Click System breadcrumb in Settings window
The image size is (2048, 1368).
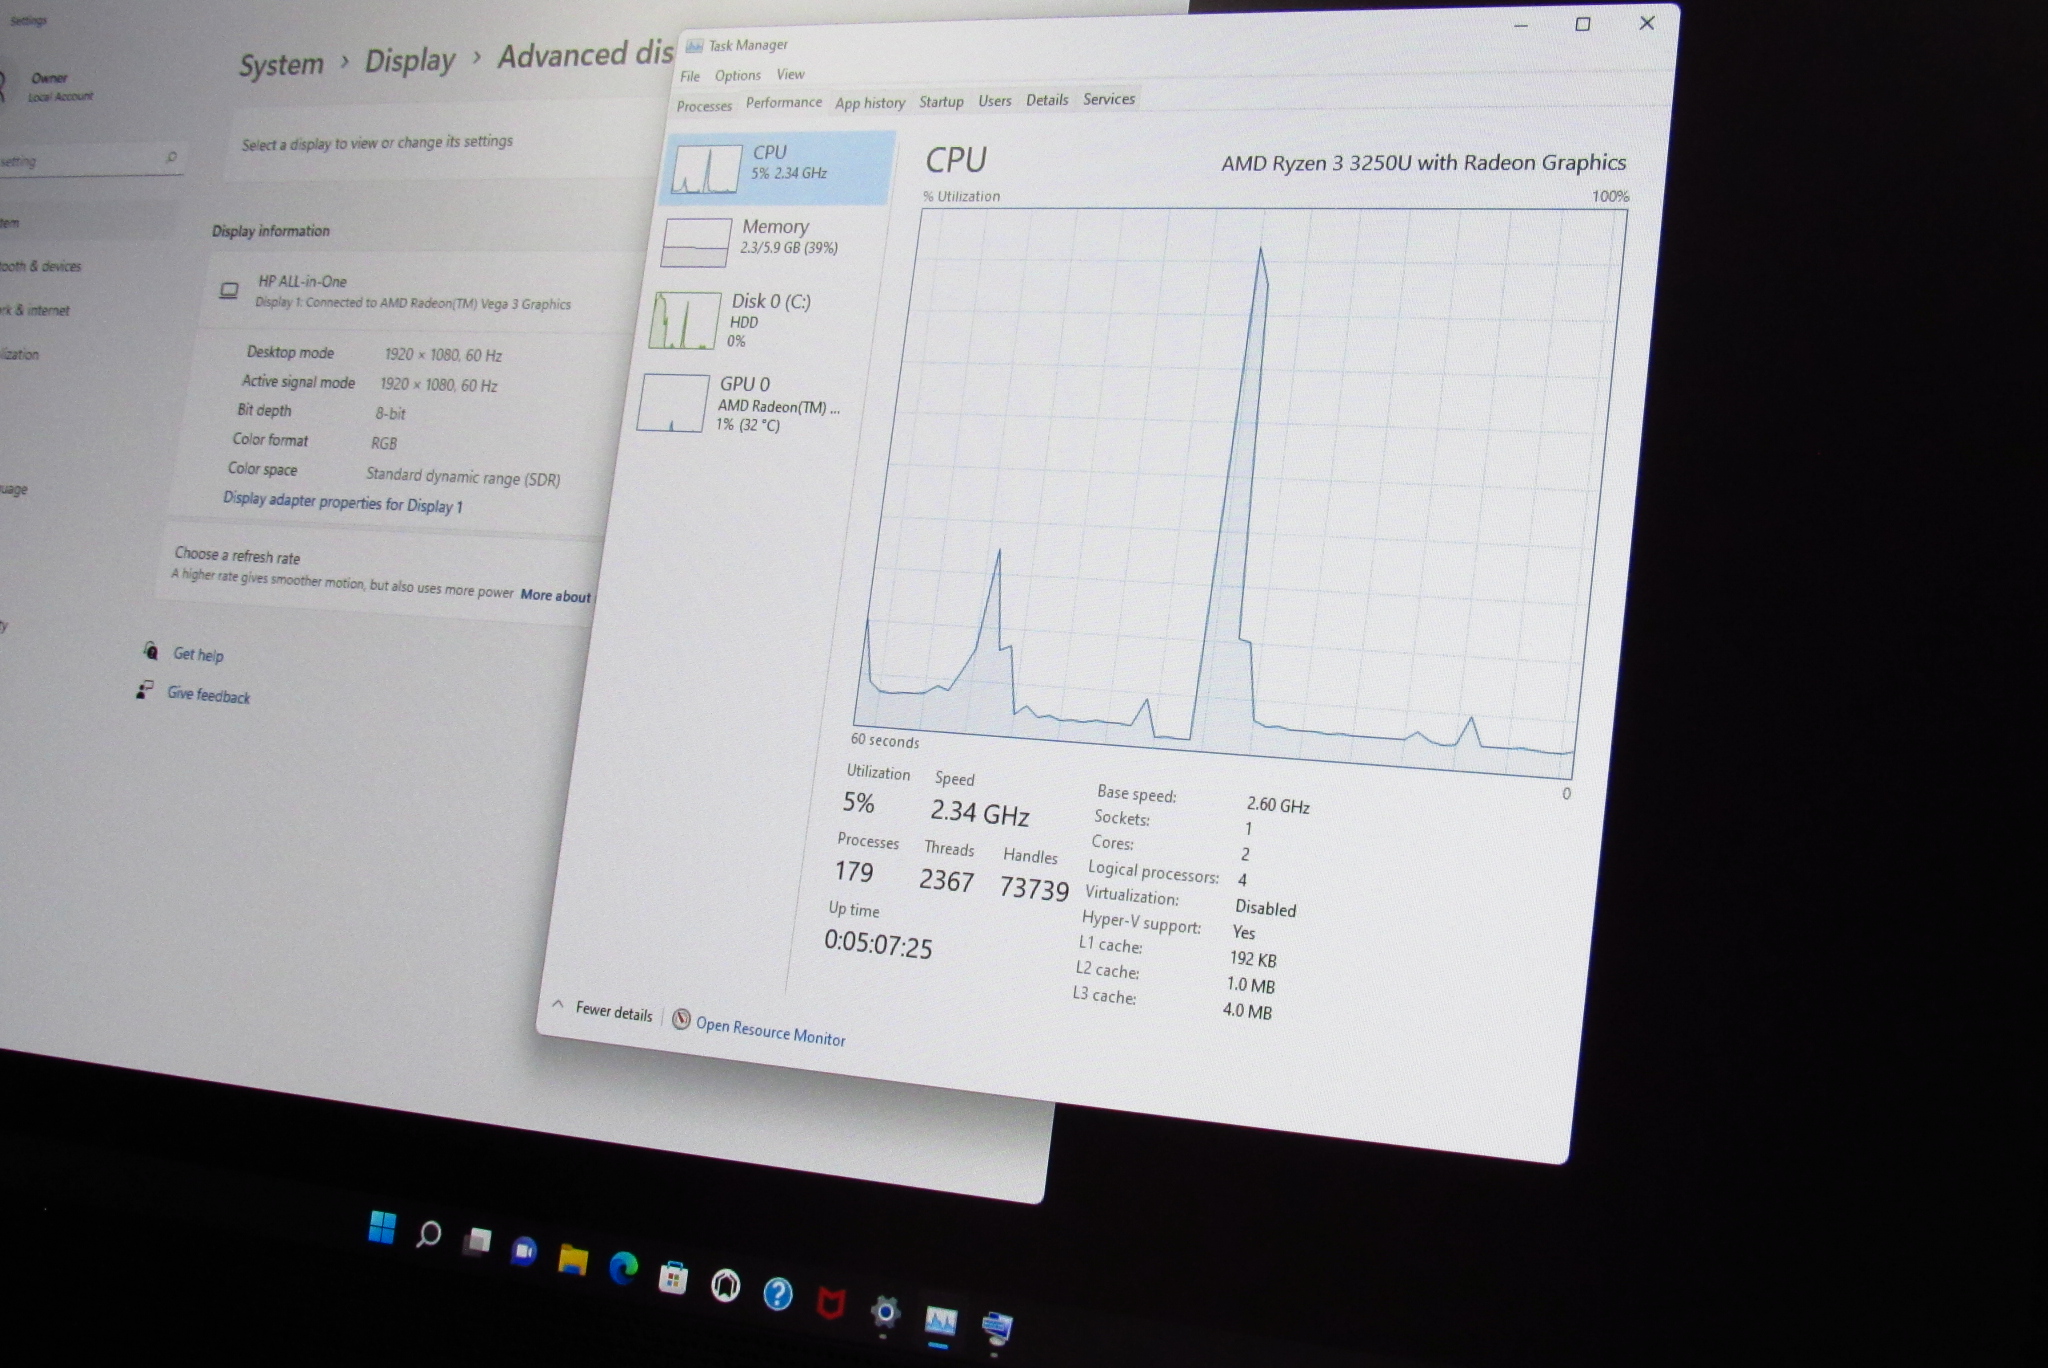[x=281, y=65]
